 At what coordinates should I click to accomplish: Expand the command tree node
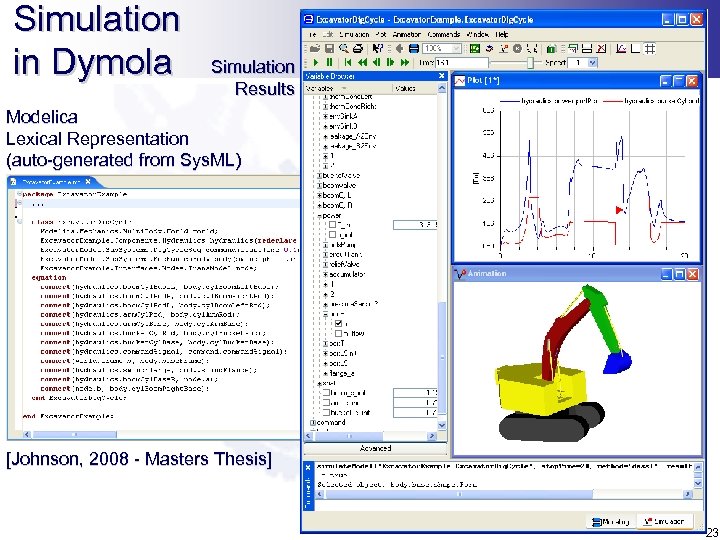(x=313, y=422)
